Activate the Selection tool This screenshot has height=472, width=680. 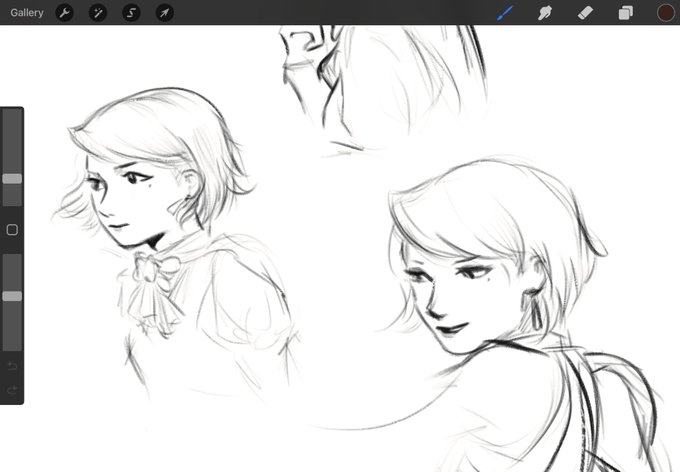[131, 13]
